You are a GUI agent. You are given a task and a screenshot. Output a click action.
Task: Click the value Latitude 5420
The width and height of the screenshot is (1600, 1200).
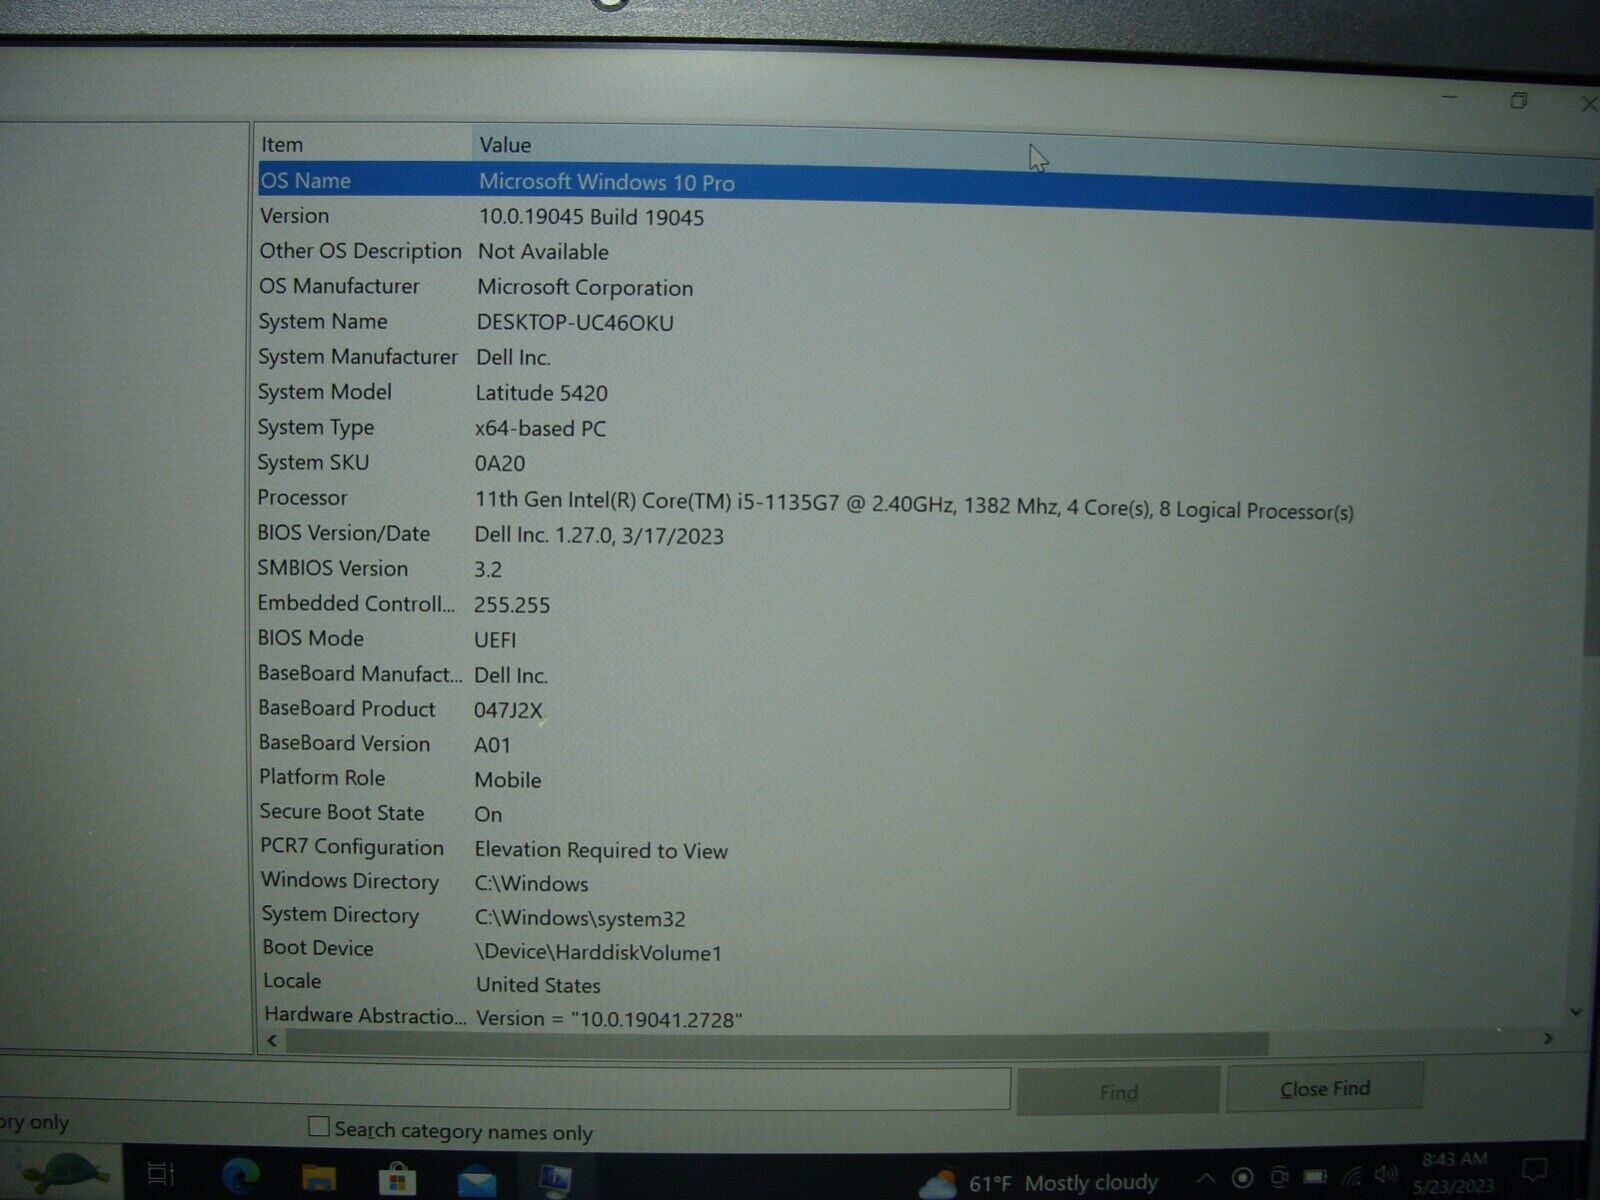541,393
